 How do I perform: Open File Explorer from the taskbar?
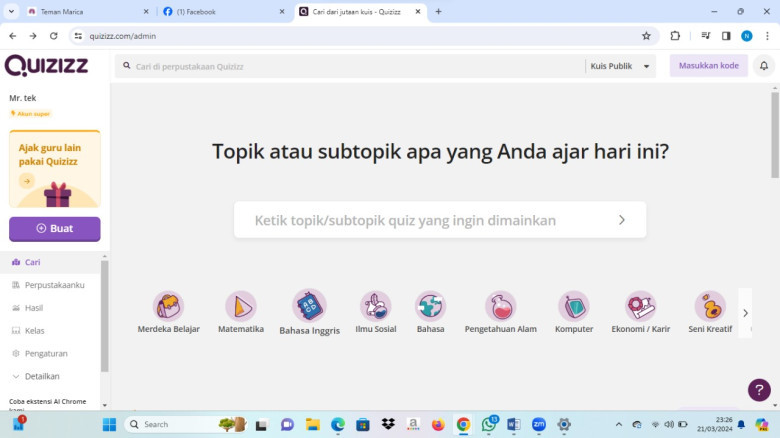[312, 424]
